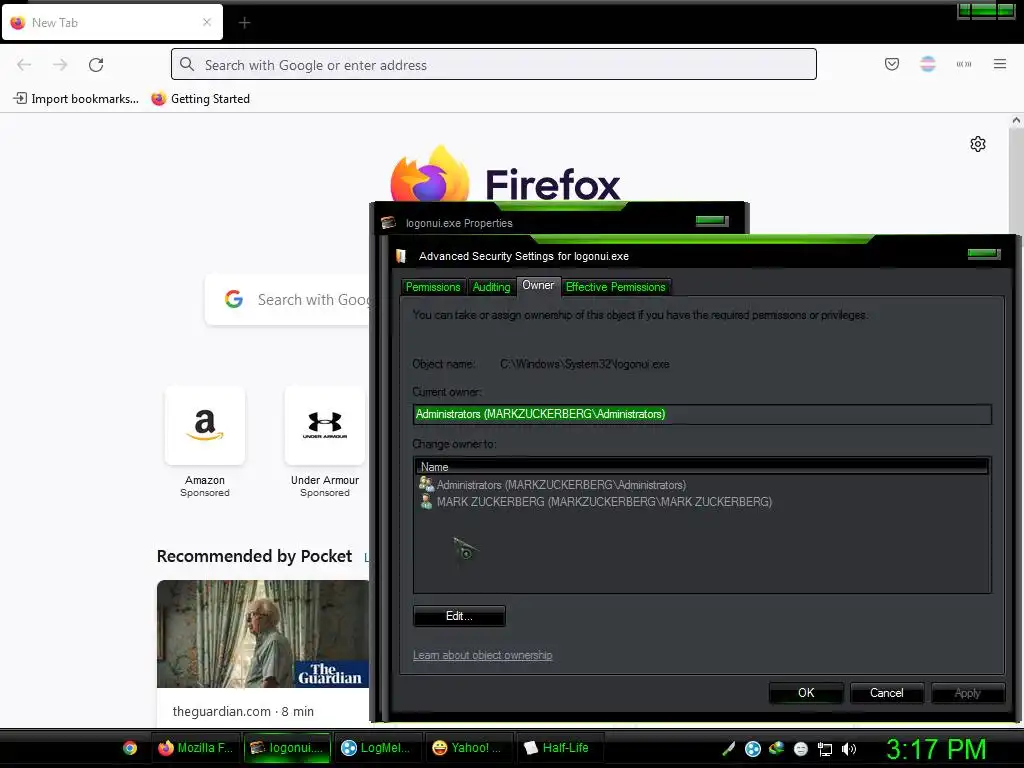Click Cancel in Advanced Security Settings
1024x768 pixels.
point(886,693)
